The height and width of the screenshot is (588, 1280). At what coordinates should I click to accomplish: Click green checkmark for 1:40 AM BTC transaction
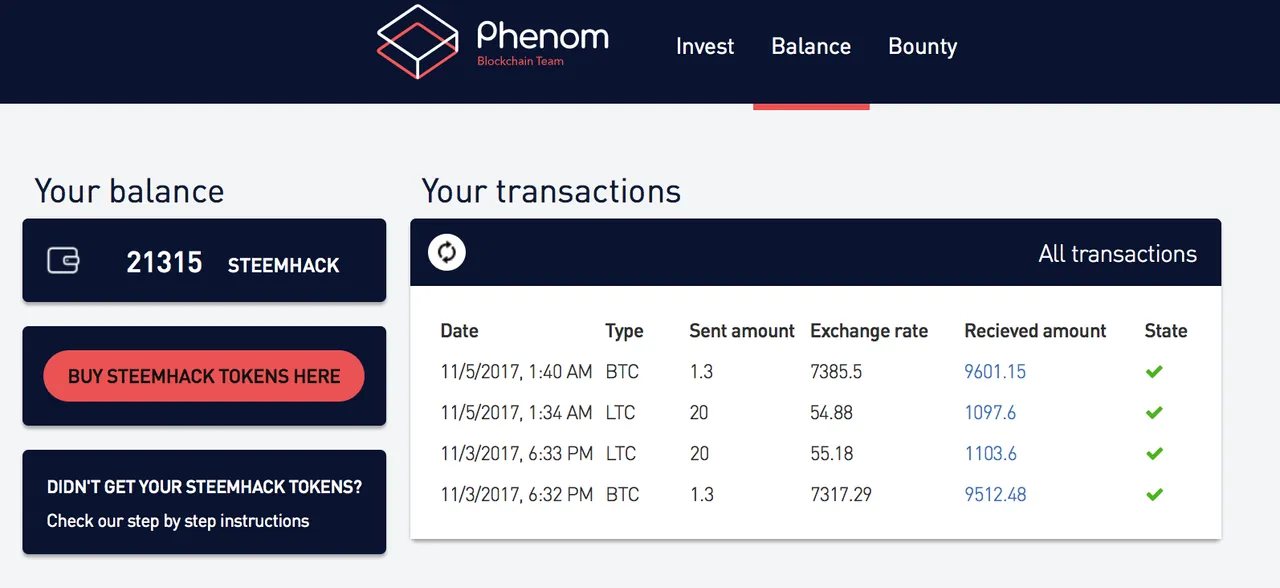[x=1154, y=372]
